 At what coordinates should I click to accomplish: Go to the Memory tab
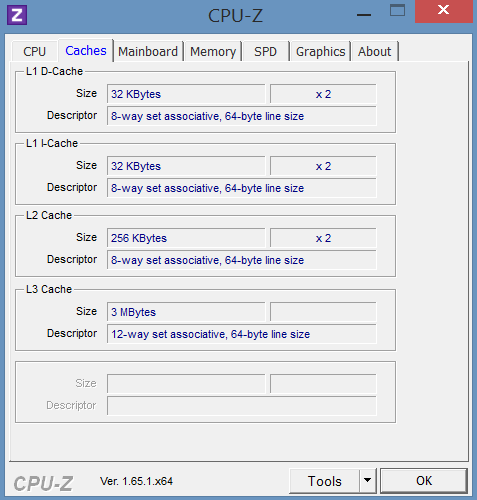click(x=213, y=52)
